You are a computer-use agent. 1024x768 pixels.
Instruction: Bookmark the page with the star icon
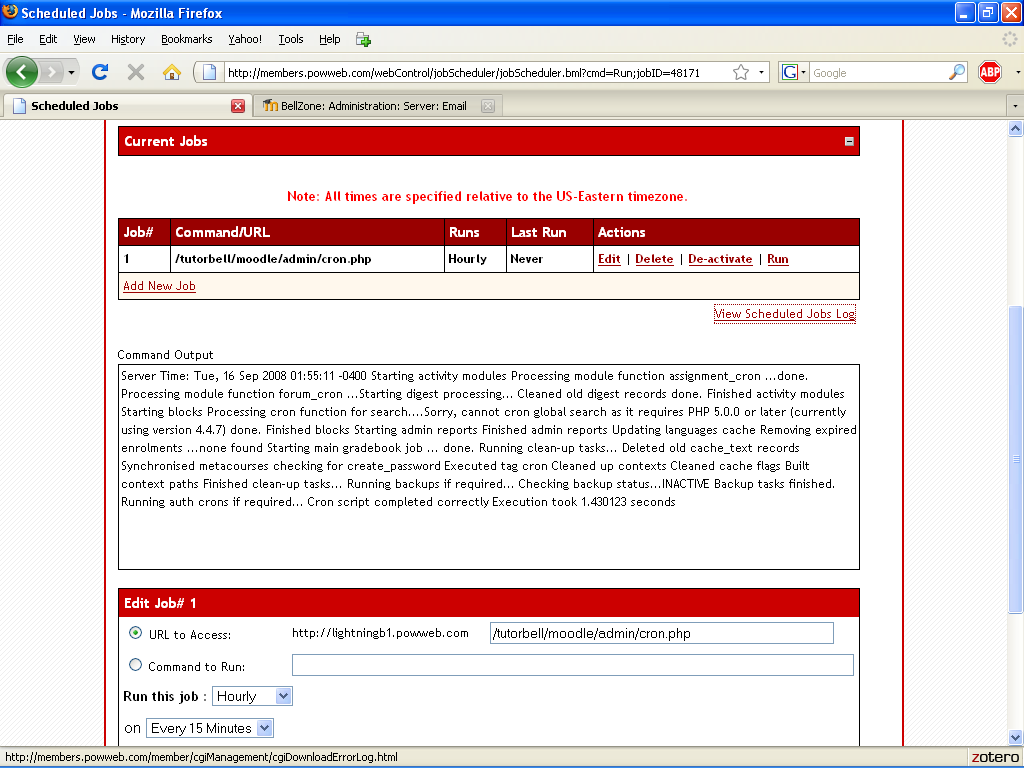pos(741,72)
